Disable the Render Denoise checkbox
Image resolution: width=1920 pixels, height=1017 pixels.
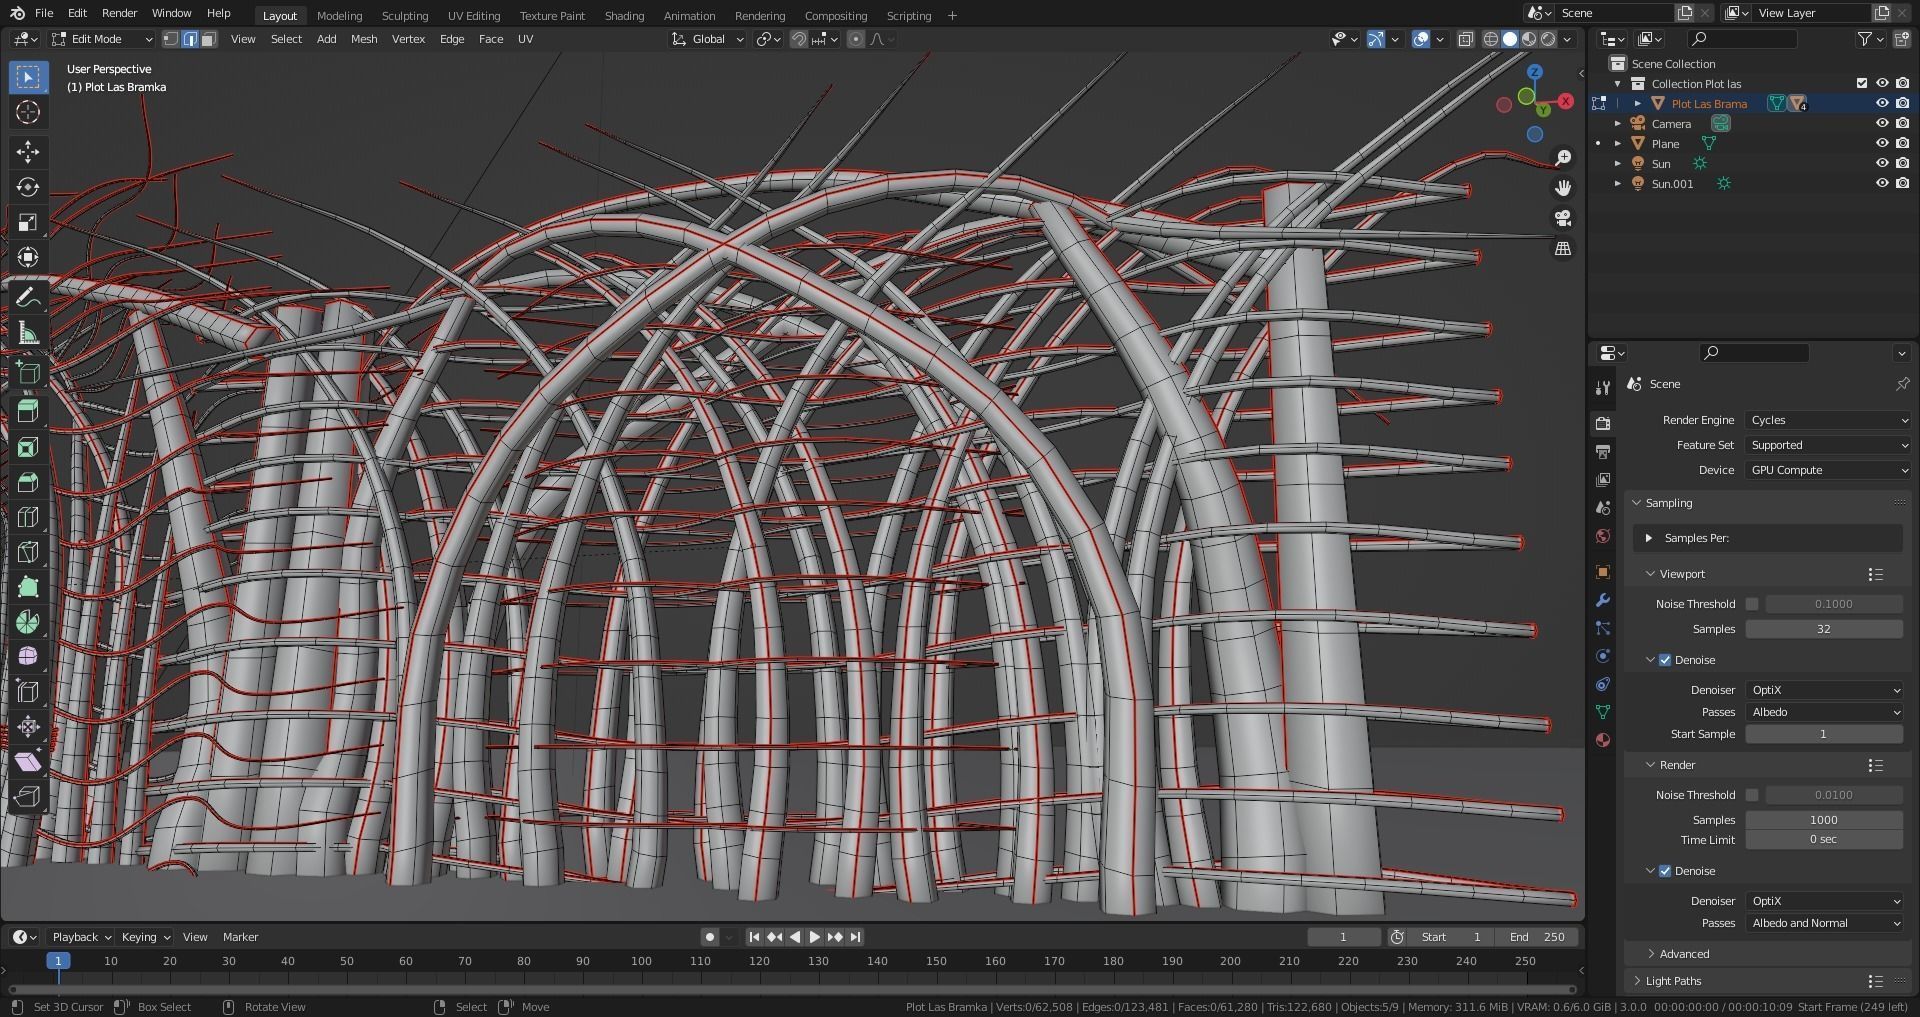click(x=1665, y=871)
